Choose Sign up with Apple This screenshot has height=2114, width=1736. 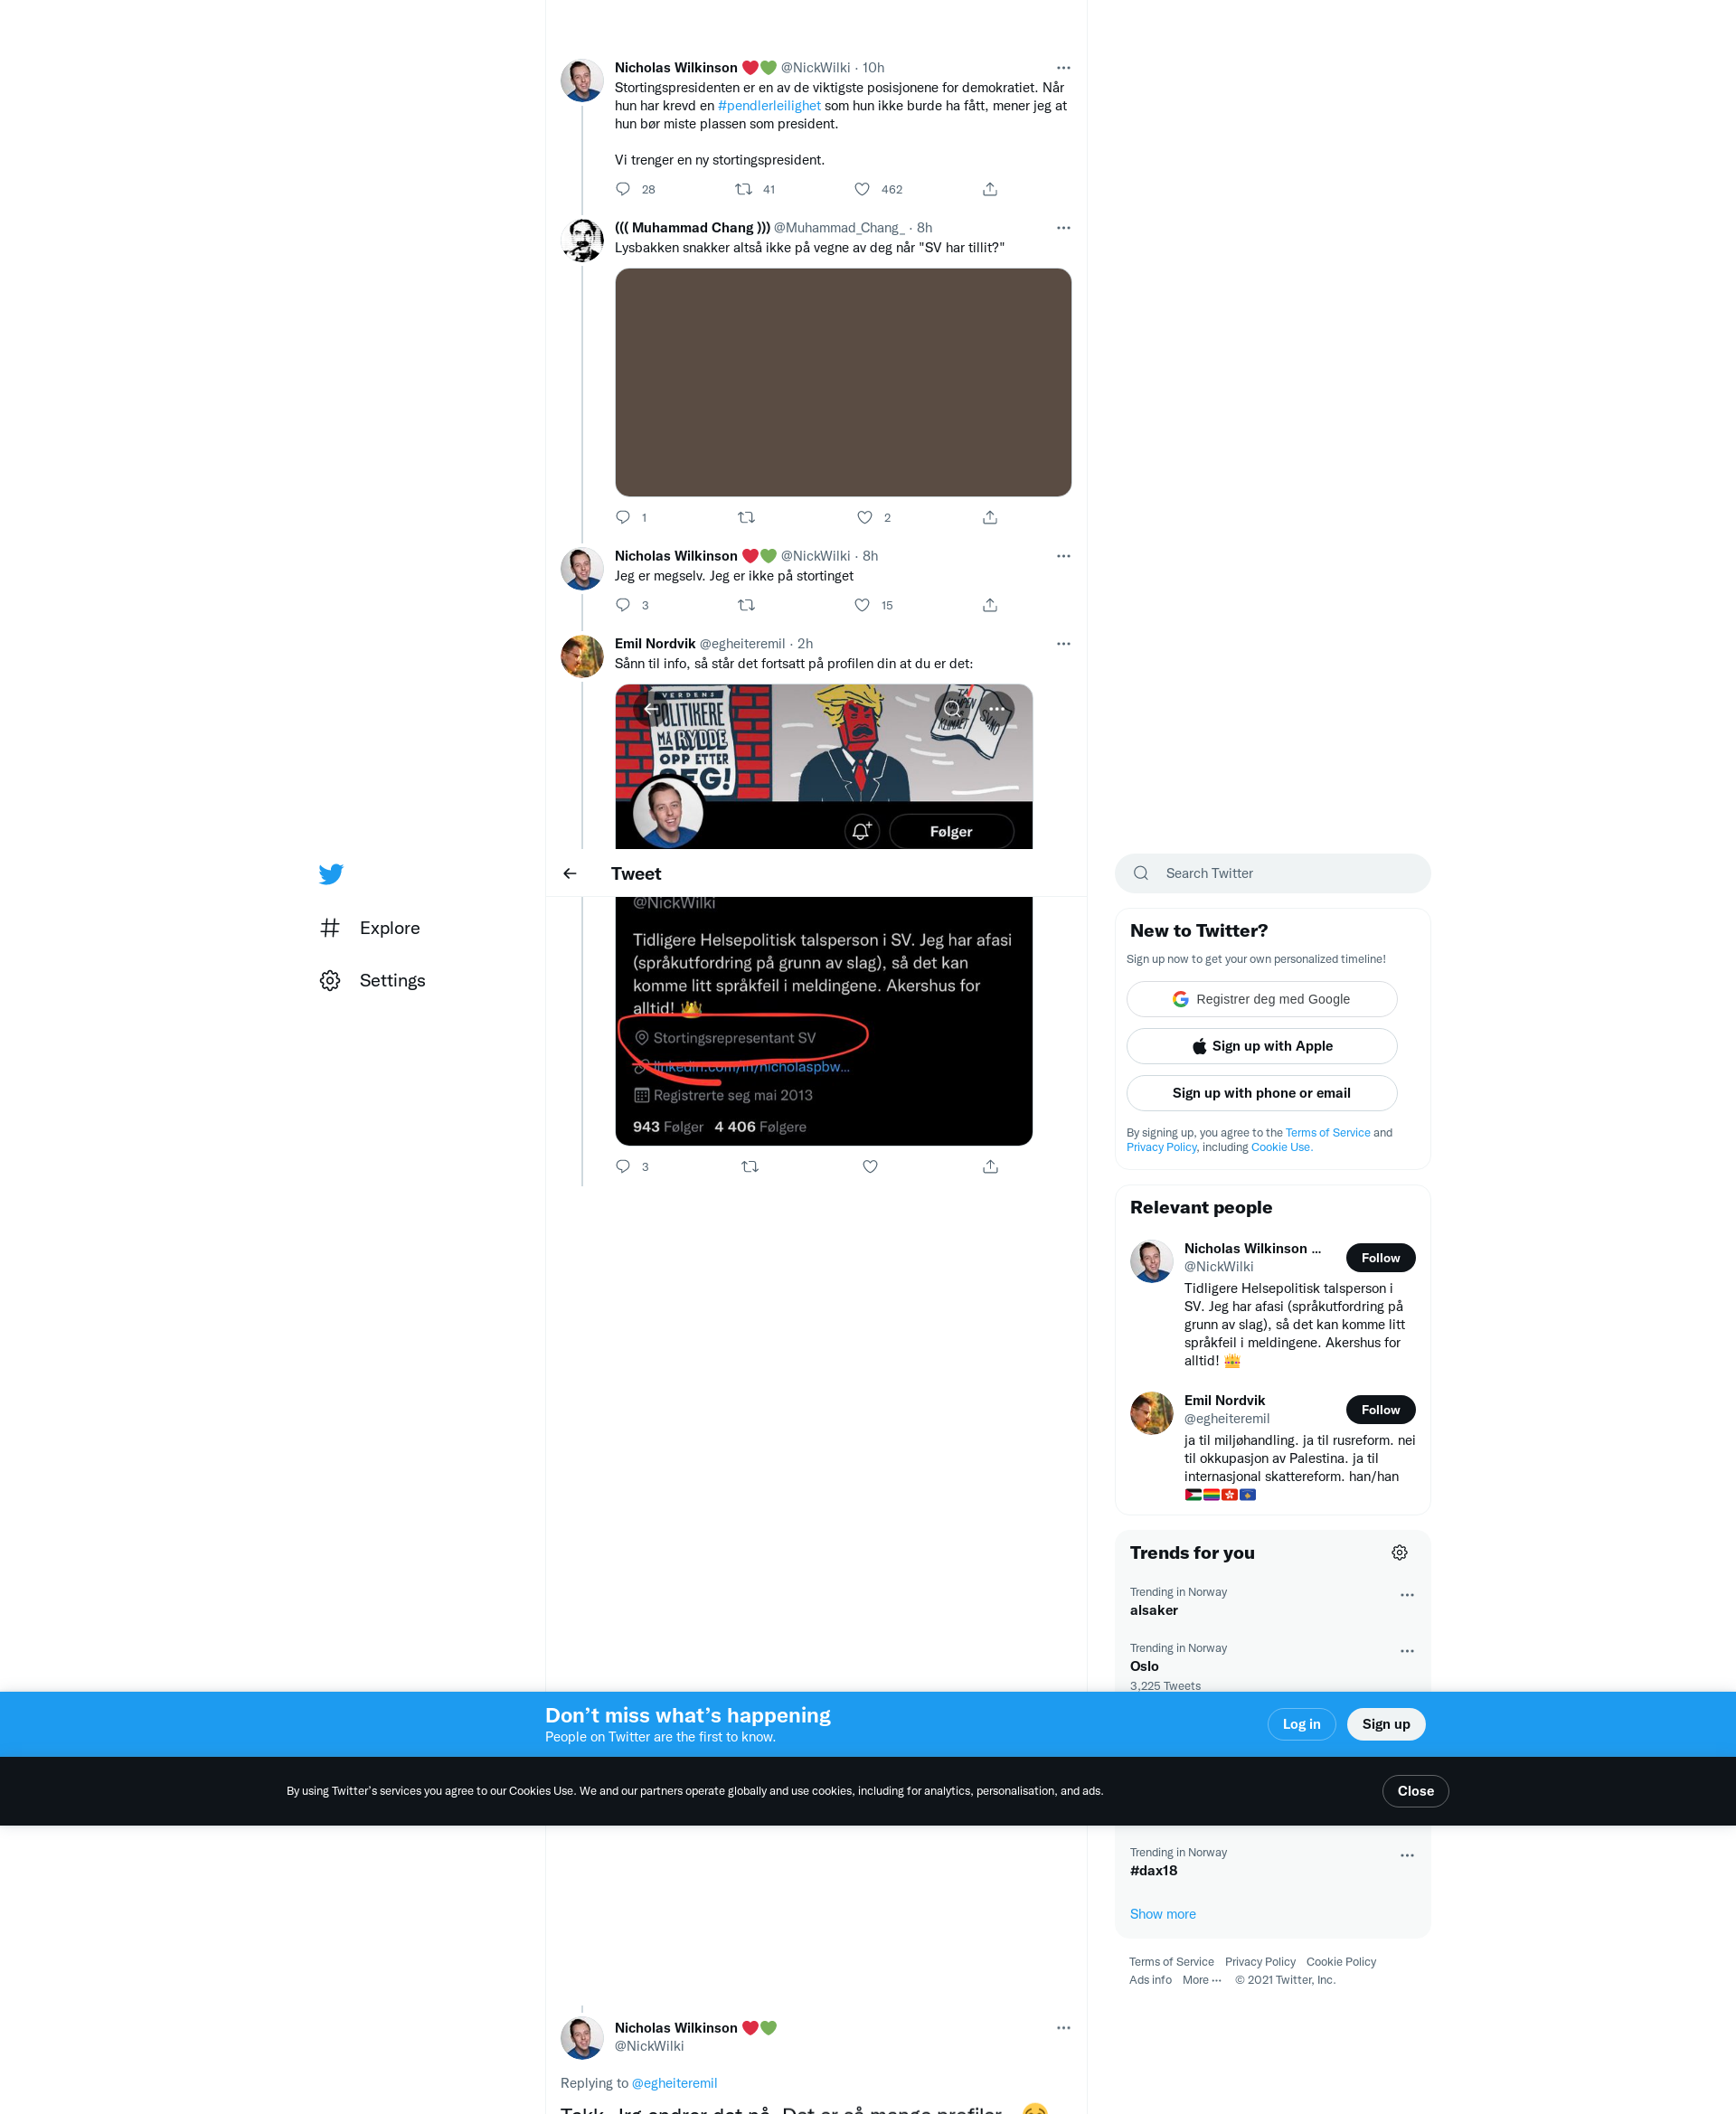pos(1261,1046)
